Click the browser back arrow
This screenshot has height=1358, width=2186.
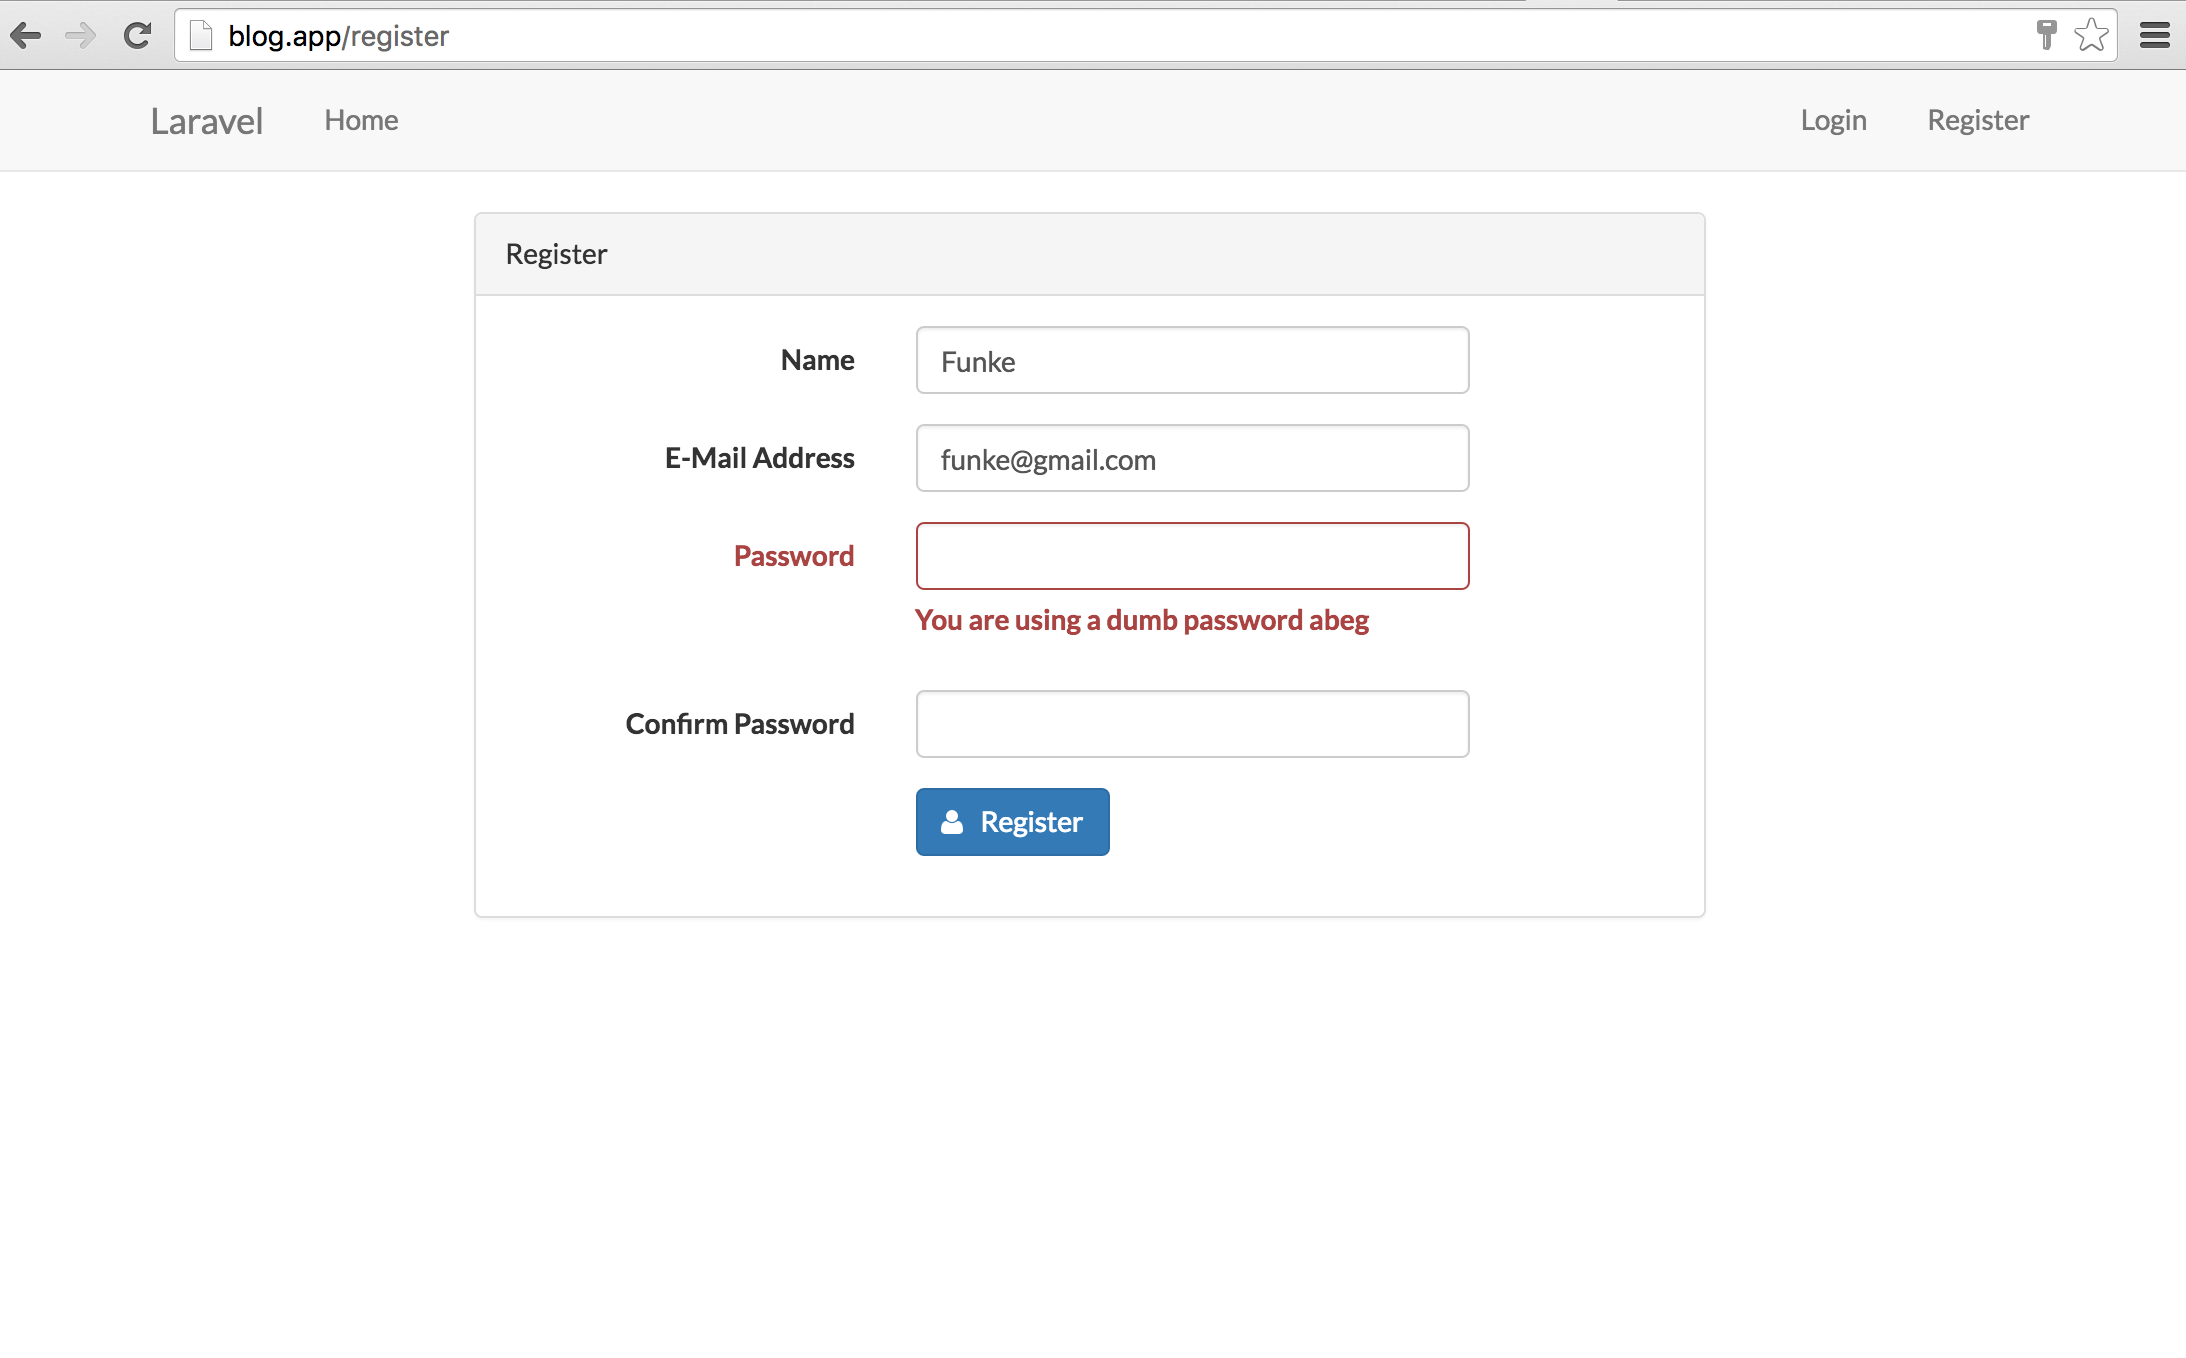26,36
